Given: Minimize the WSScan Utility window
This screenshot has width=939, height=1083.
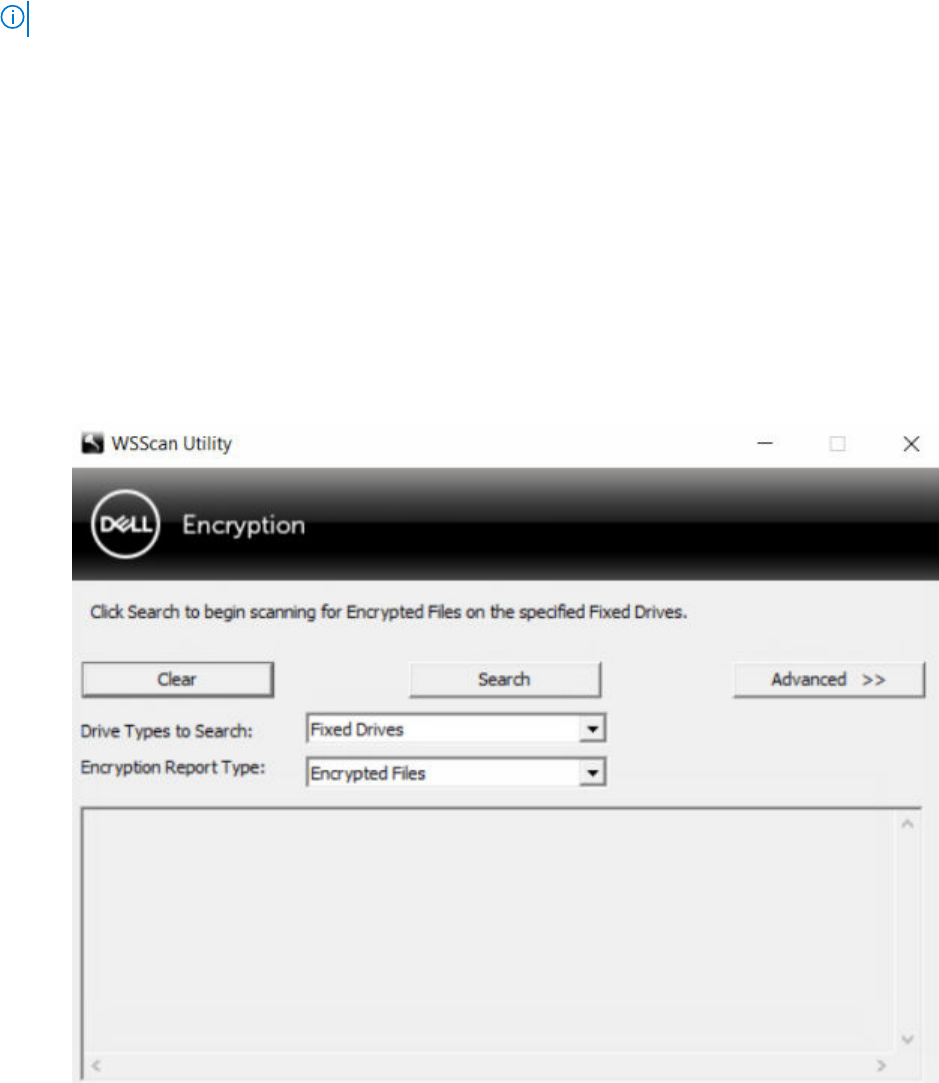Looking at the screenshot, I should click(x=765, y=443).
